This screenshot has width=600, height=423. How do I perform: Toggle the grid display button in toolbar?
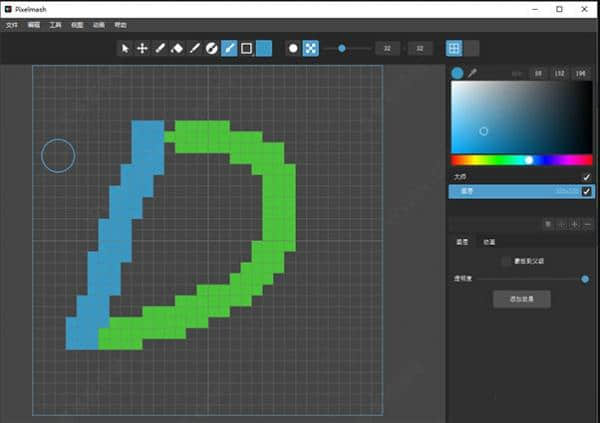point(454,48)
